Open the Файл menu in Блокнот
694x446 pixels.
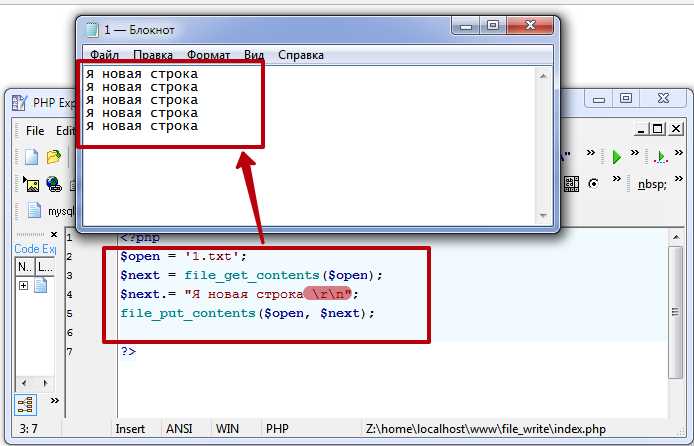pyautogui.click(x=104, y=55)
